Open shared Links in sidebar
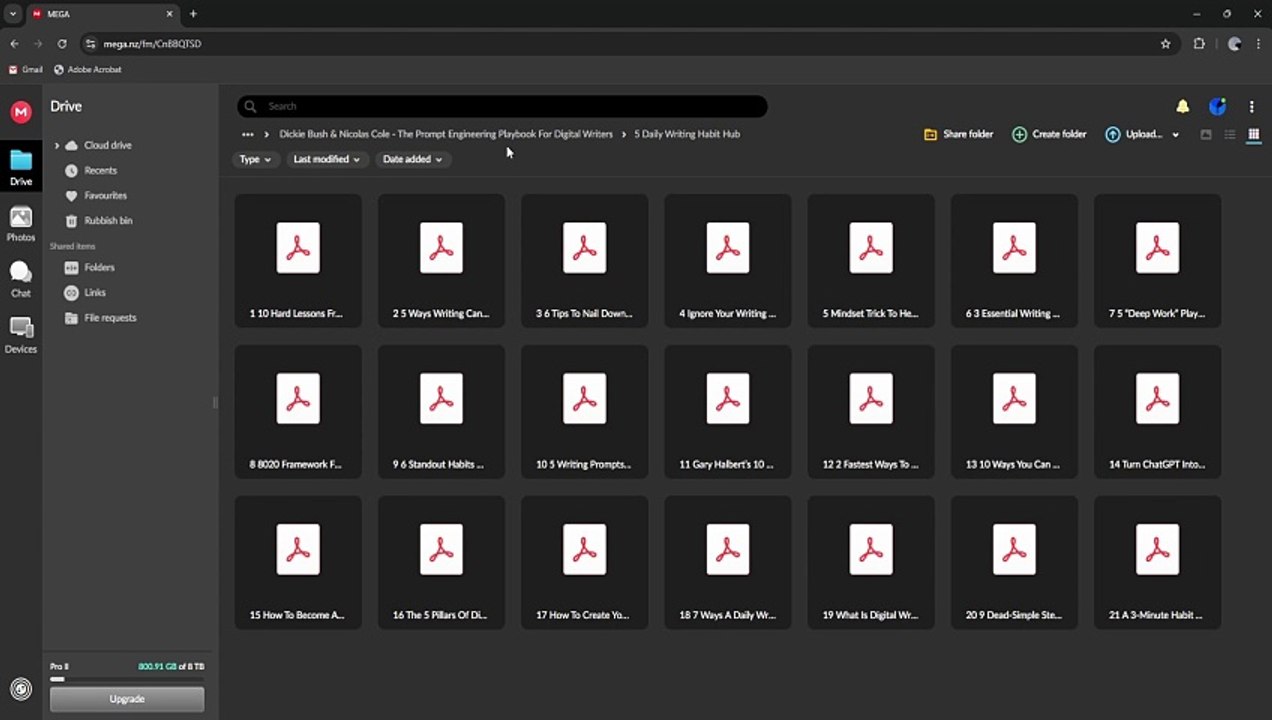 point(85,293)
